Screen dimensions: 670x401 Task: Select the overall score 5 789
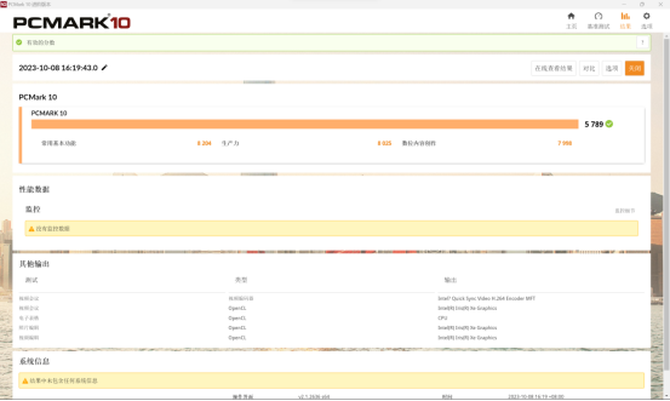[594, 124]
